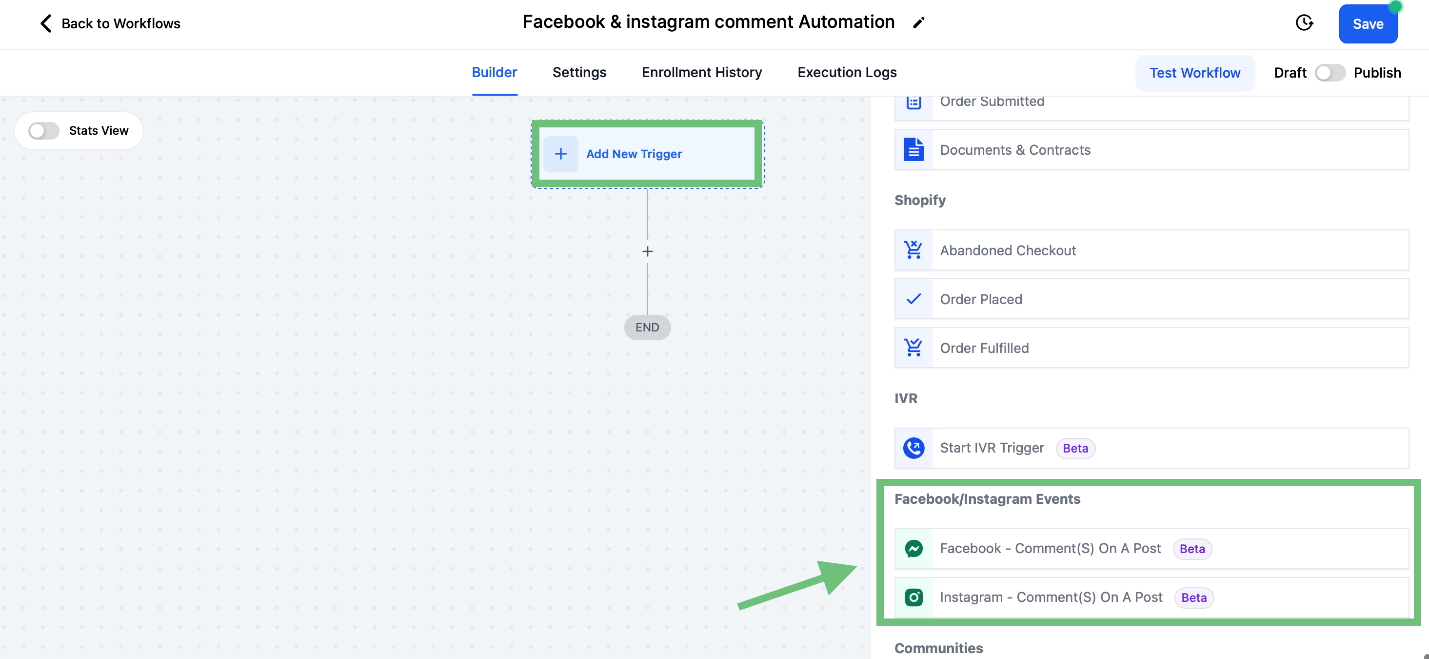The height and width of the screenshot is (659, 1429).
Task: Click Order Placed checkmark icon
Action: click(x=914, y=299)
